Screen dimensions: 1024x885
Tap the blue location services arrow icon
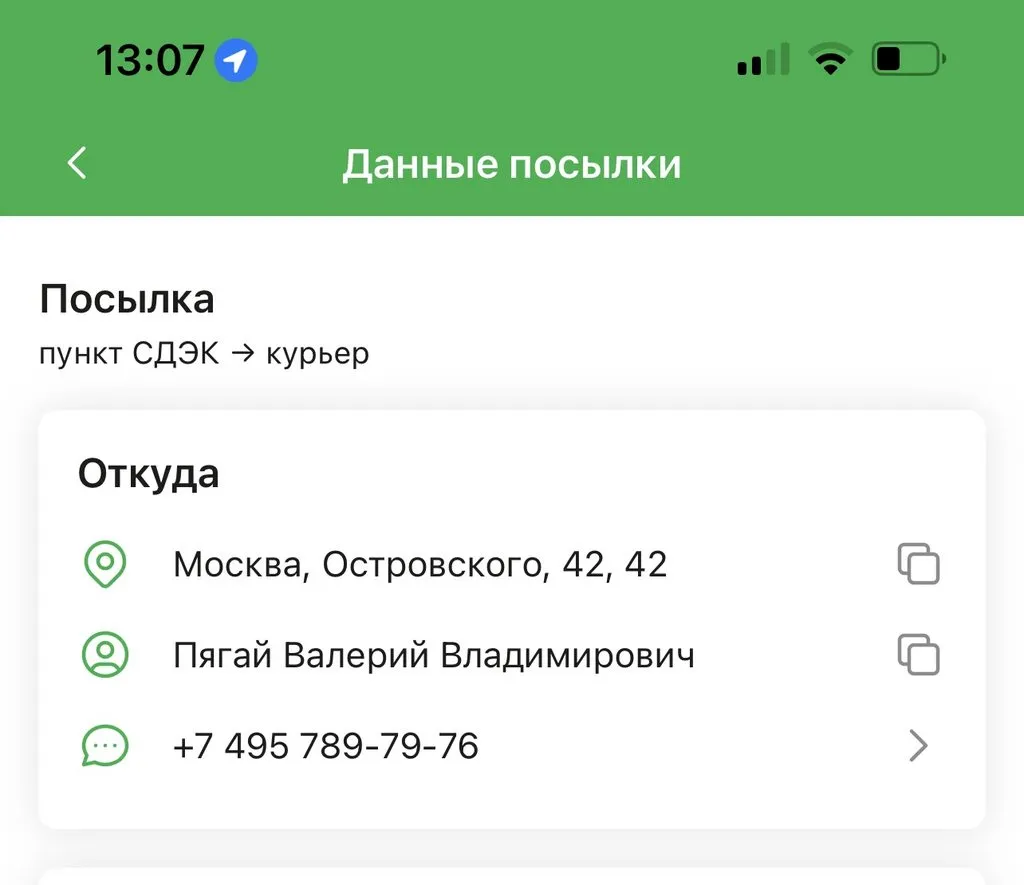236,61
